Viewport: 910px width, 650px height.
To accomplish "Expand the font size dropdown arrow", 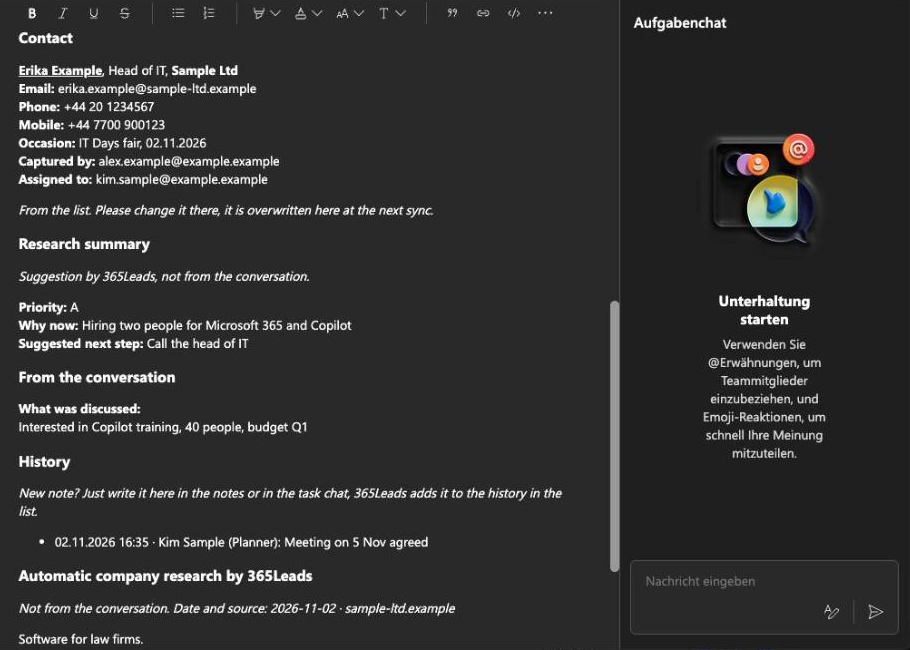I will [359, 13].
